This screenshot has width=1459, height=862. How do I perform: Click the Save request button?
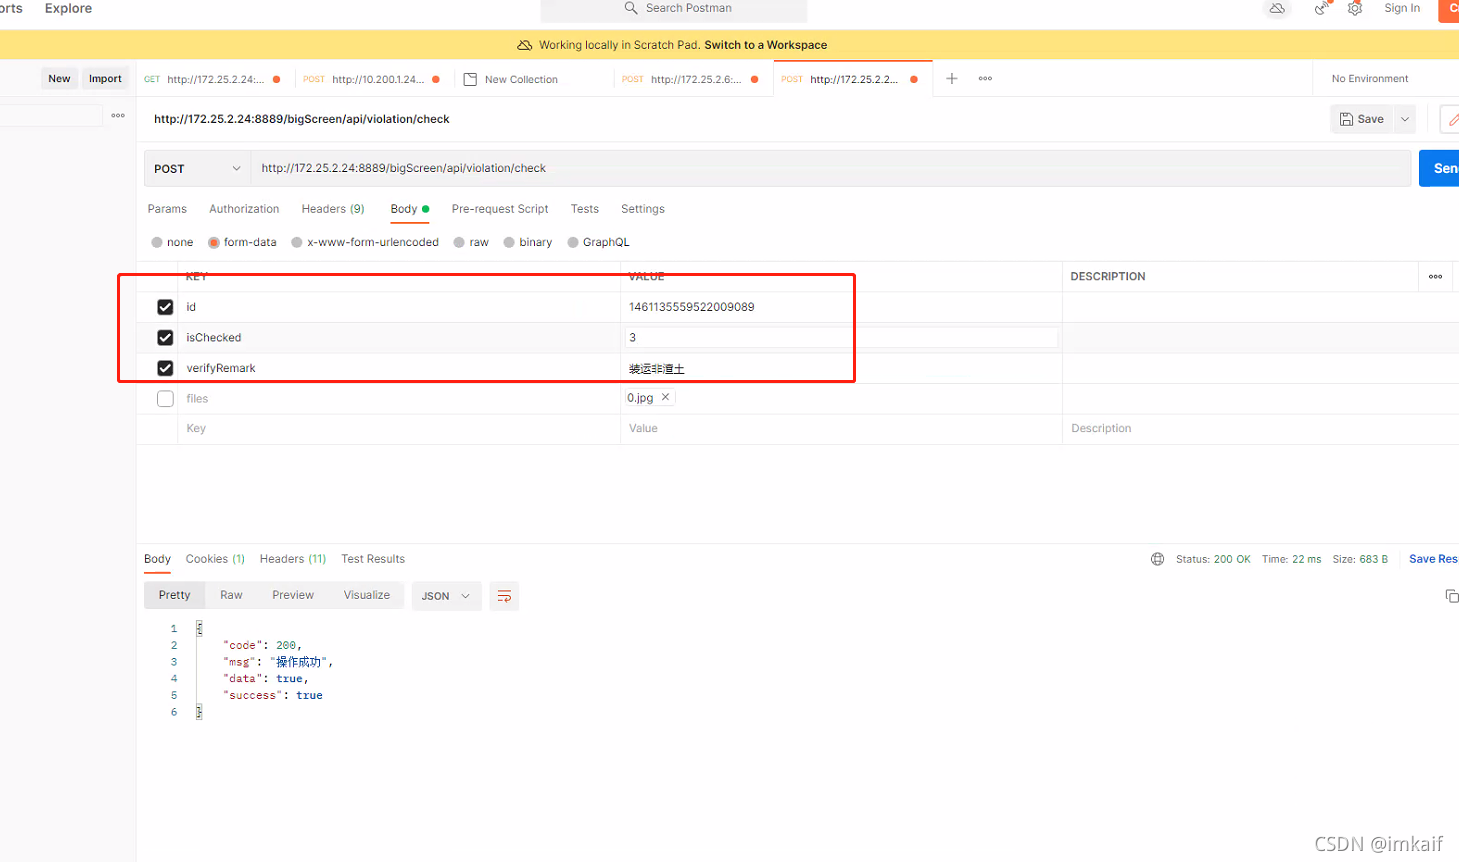coord(1362,119)
